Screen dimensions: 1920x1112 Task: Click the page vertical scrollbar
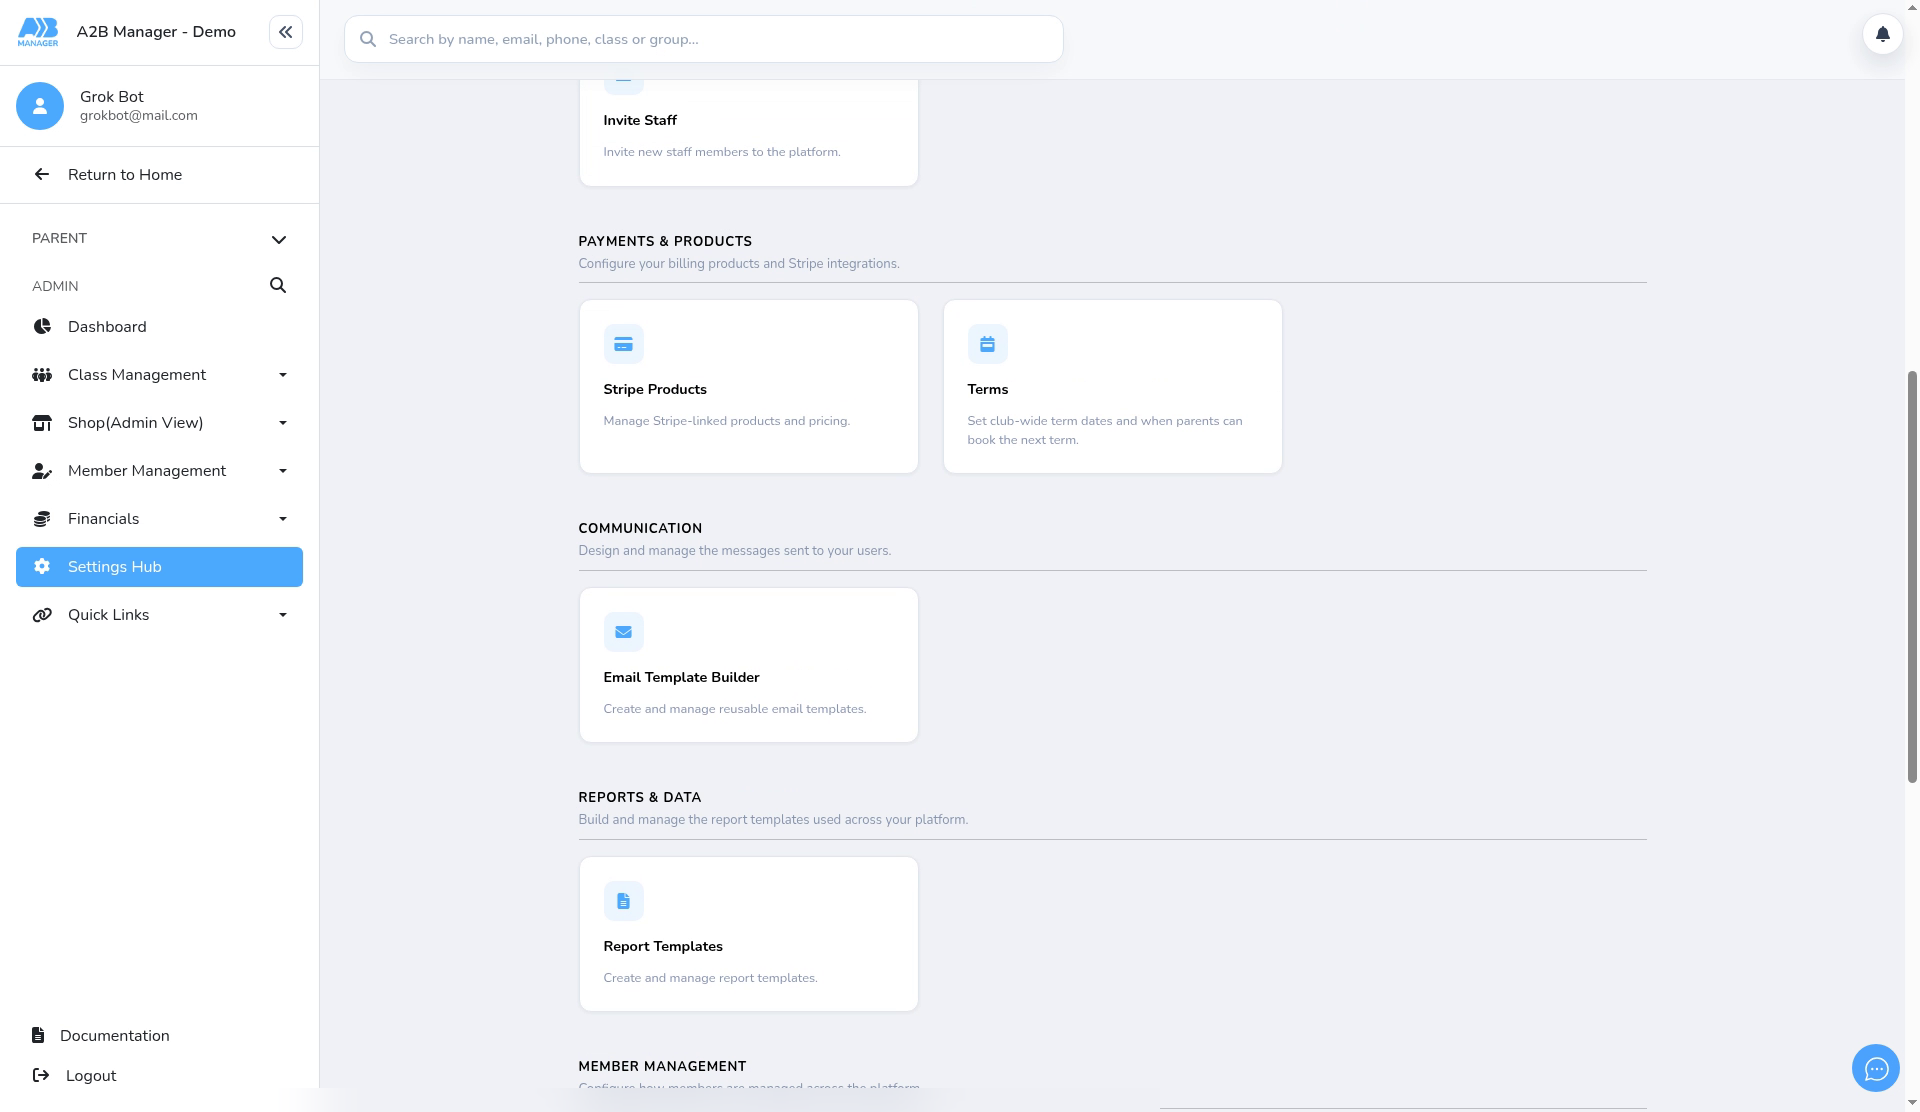tap(1912, 576)
